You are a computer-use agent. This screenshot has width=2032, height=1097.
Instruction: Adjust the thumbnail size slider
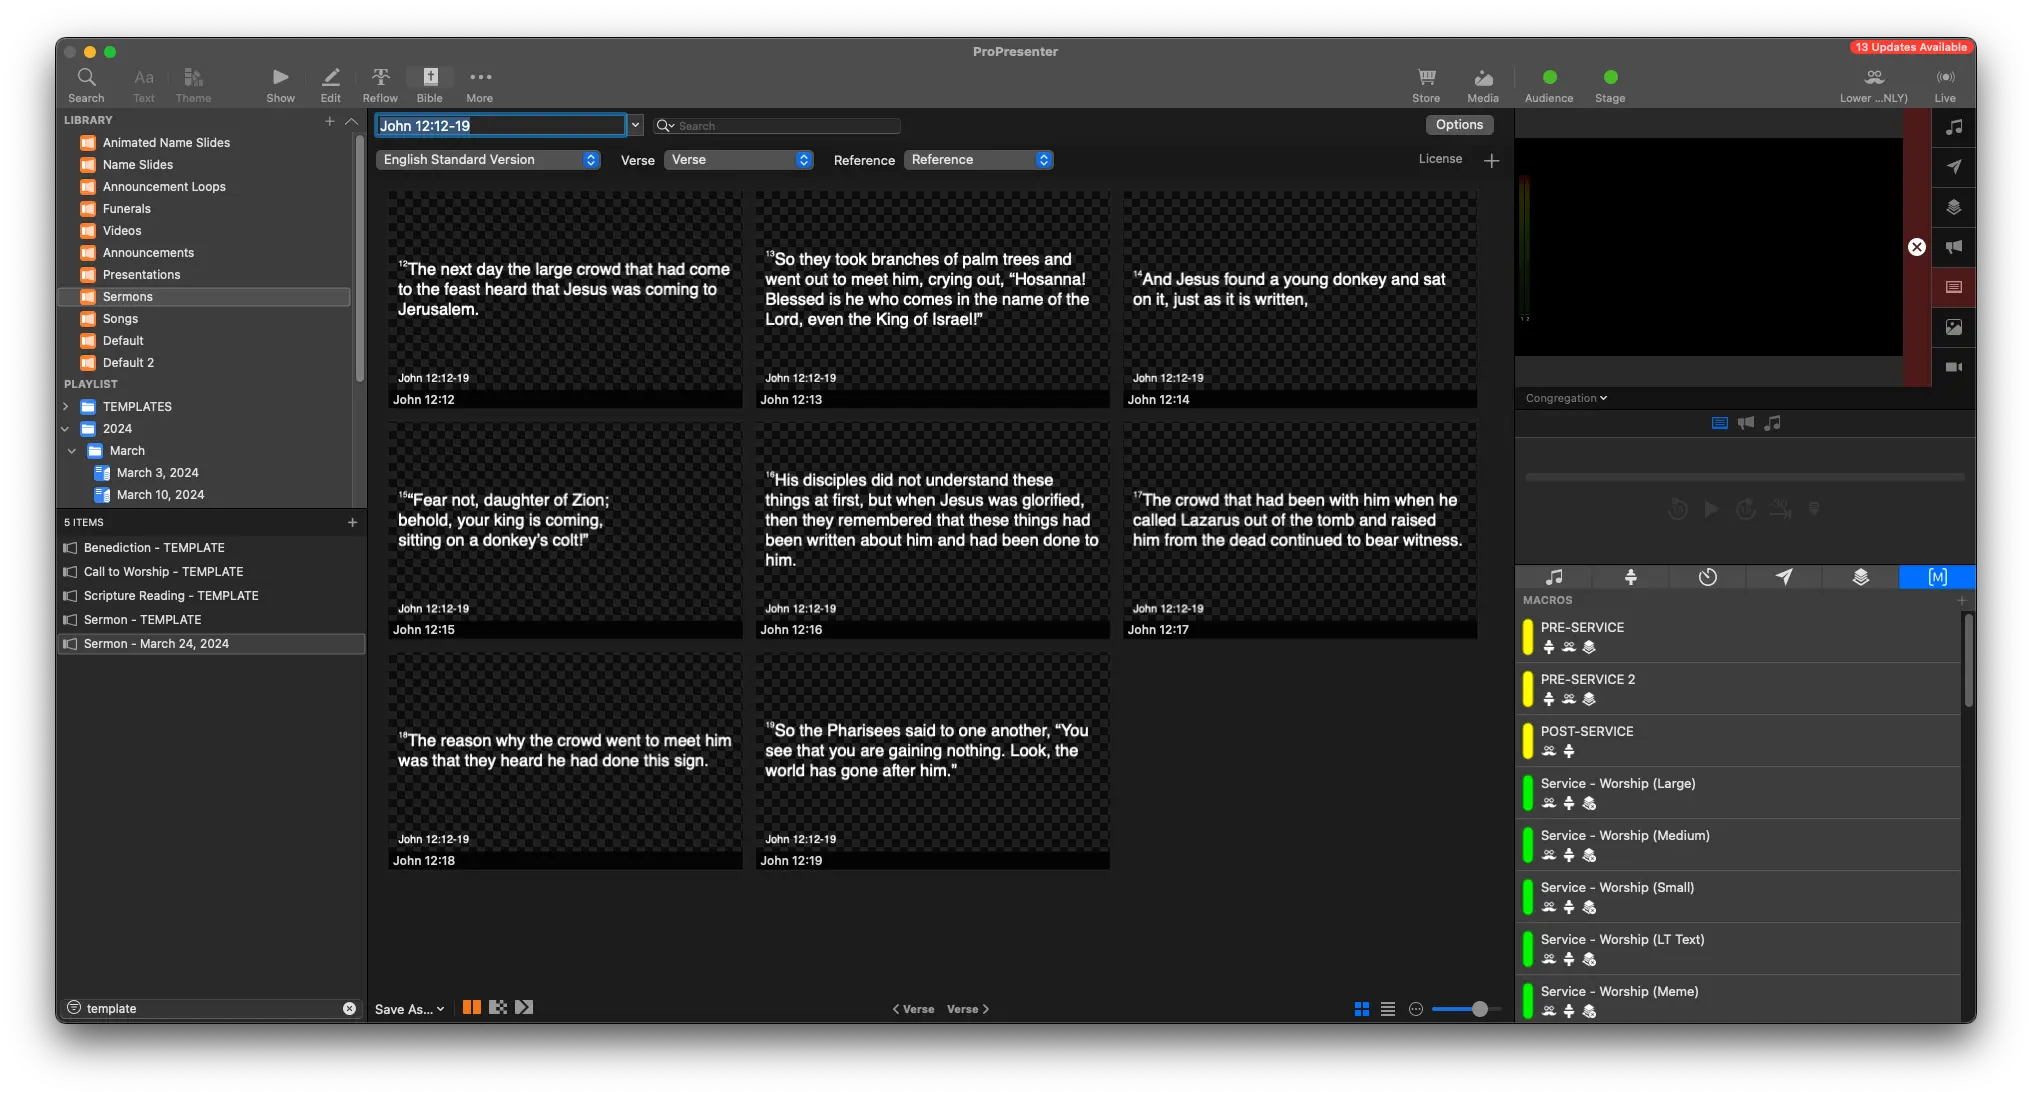[1479, 1009]
